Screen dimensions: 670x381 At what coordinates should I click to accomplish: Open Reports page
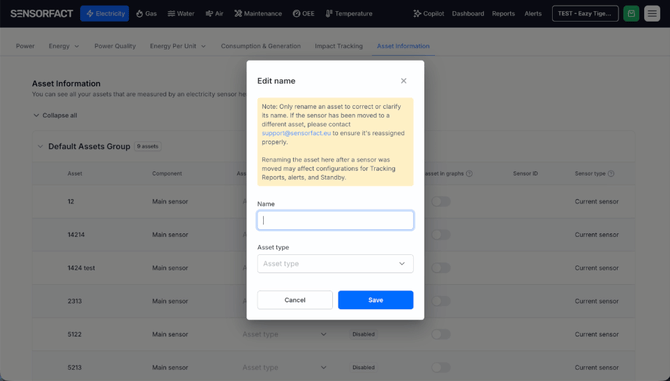(x=503, y=14)
